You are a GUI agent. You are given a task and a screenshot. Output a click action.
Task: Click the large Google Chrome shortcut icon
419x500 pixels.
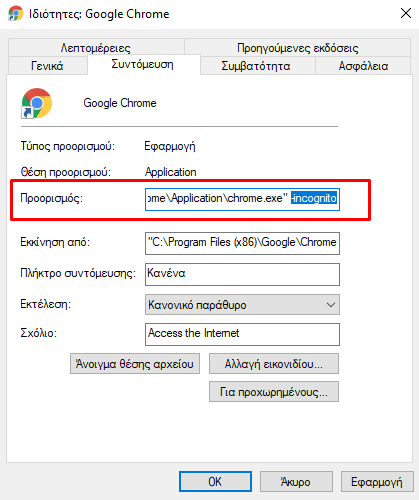[37, 103]
